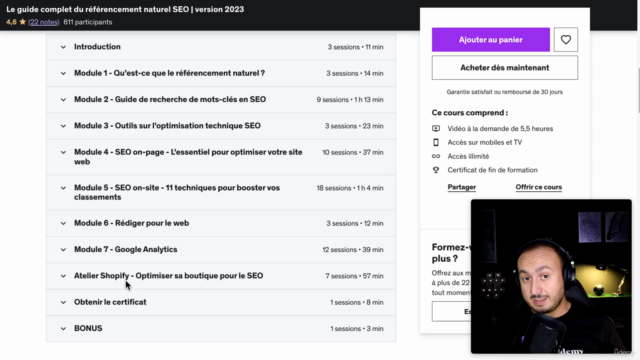Select the BONUS section title
Image resolution: width=640 pixels, height=360 pixels.
(88, 328)
